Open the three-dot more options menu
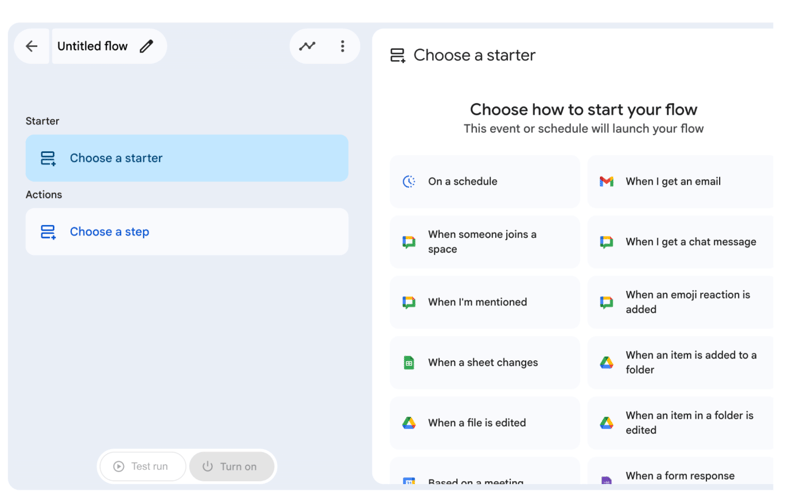800x503 pixels. [342, 46]
